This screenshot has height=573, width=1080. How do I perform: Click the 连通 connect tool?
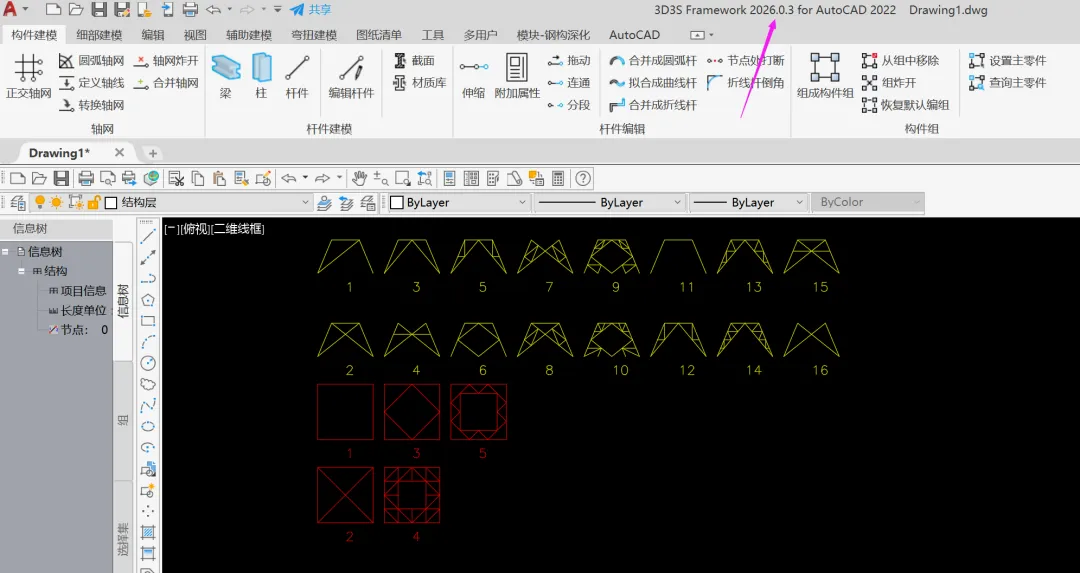[569, 83]
